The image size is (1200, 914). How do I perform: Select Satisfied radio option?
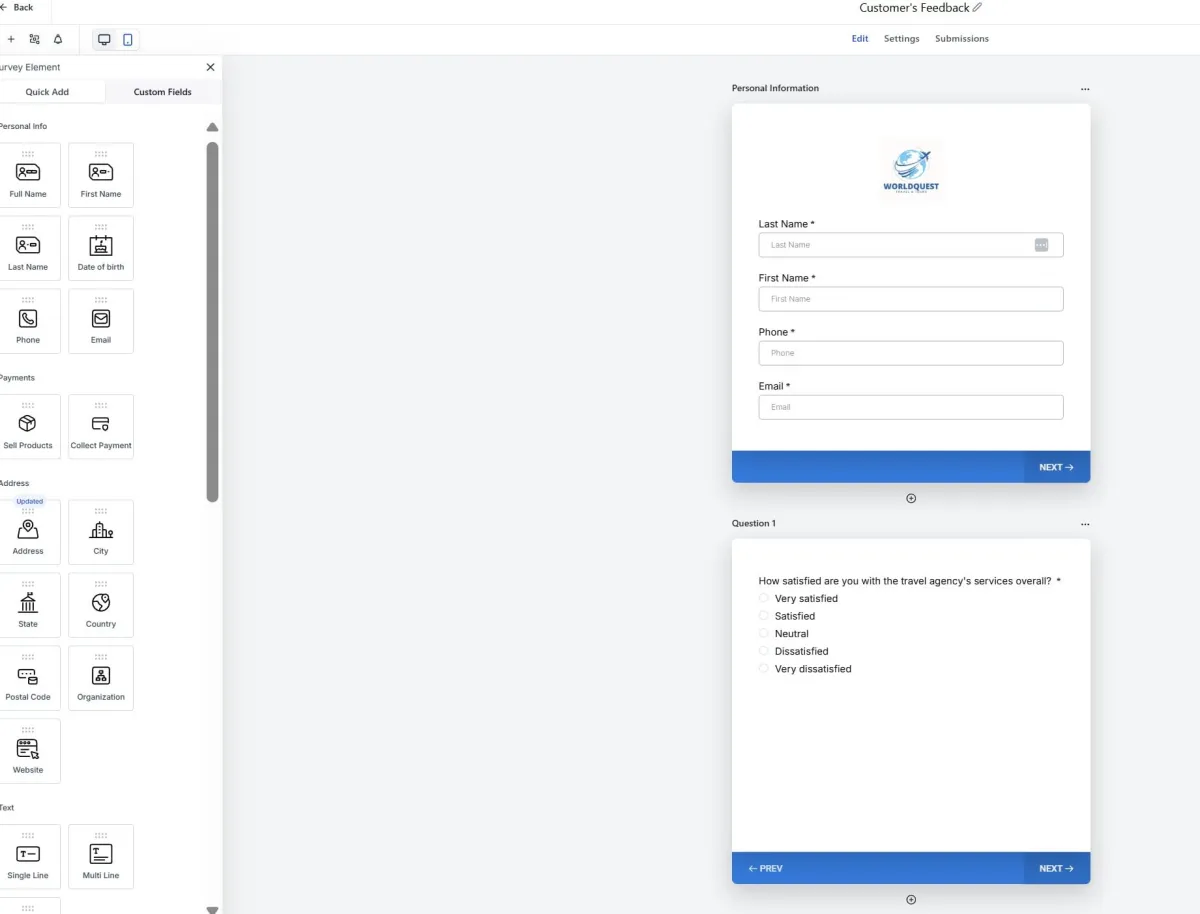coord(764,616)
